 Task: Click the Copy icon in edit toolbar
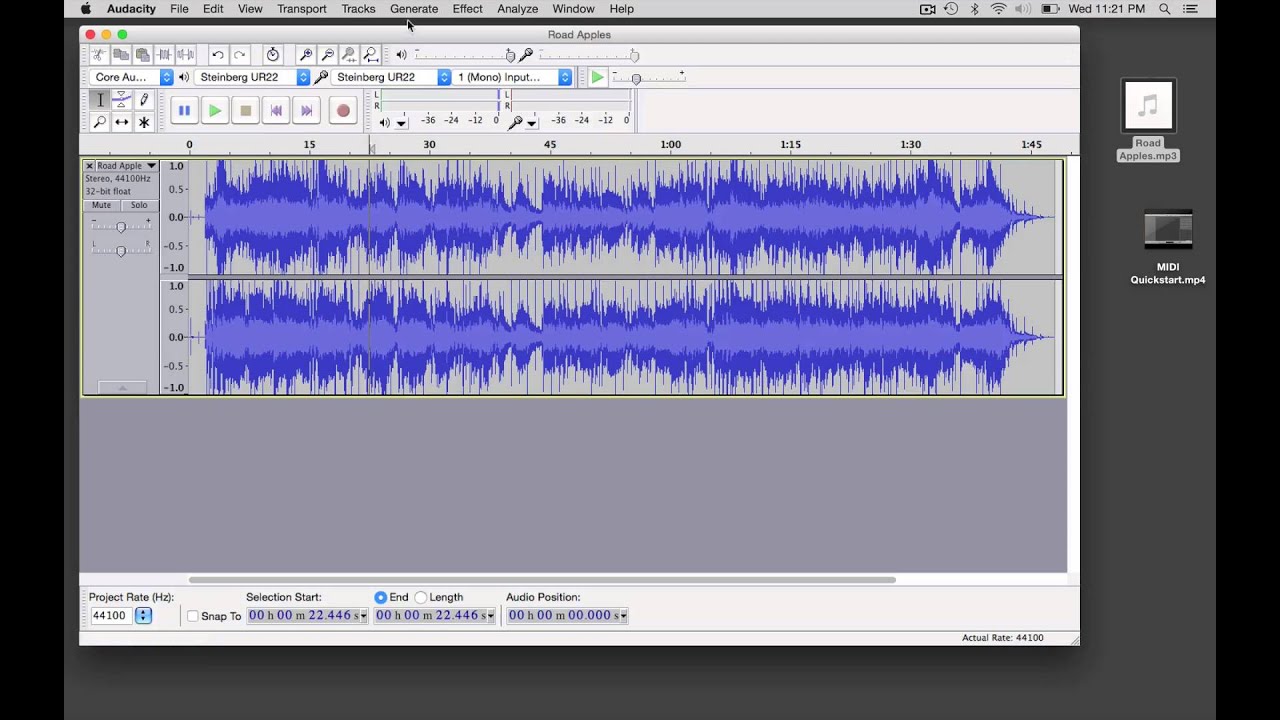tap(121, 55)
